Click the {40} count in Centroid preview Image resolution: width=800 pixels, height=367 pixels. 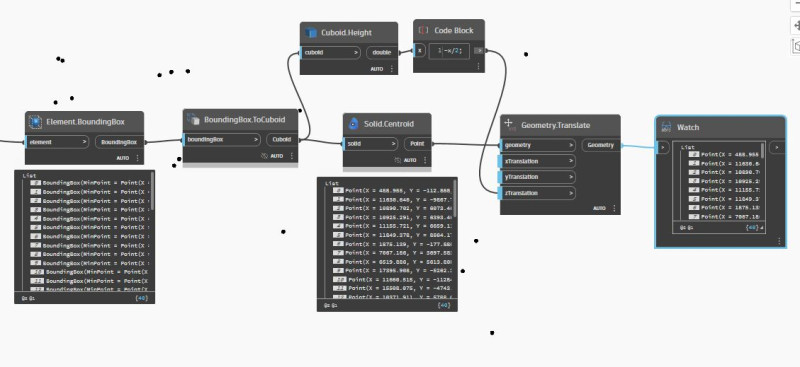coord(444,305)
